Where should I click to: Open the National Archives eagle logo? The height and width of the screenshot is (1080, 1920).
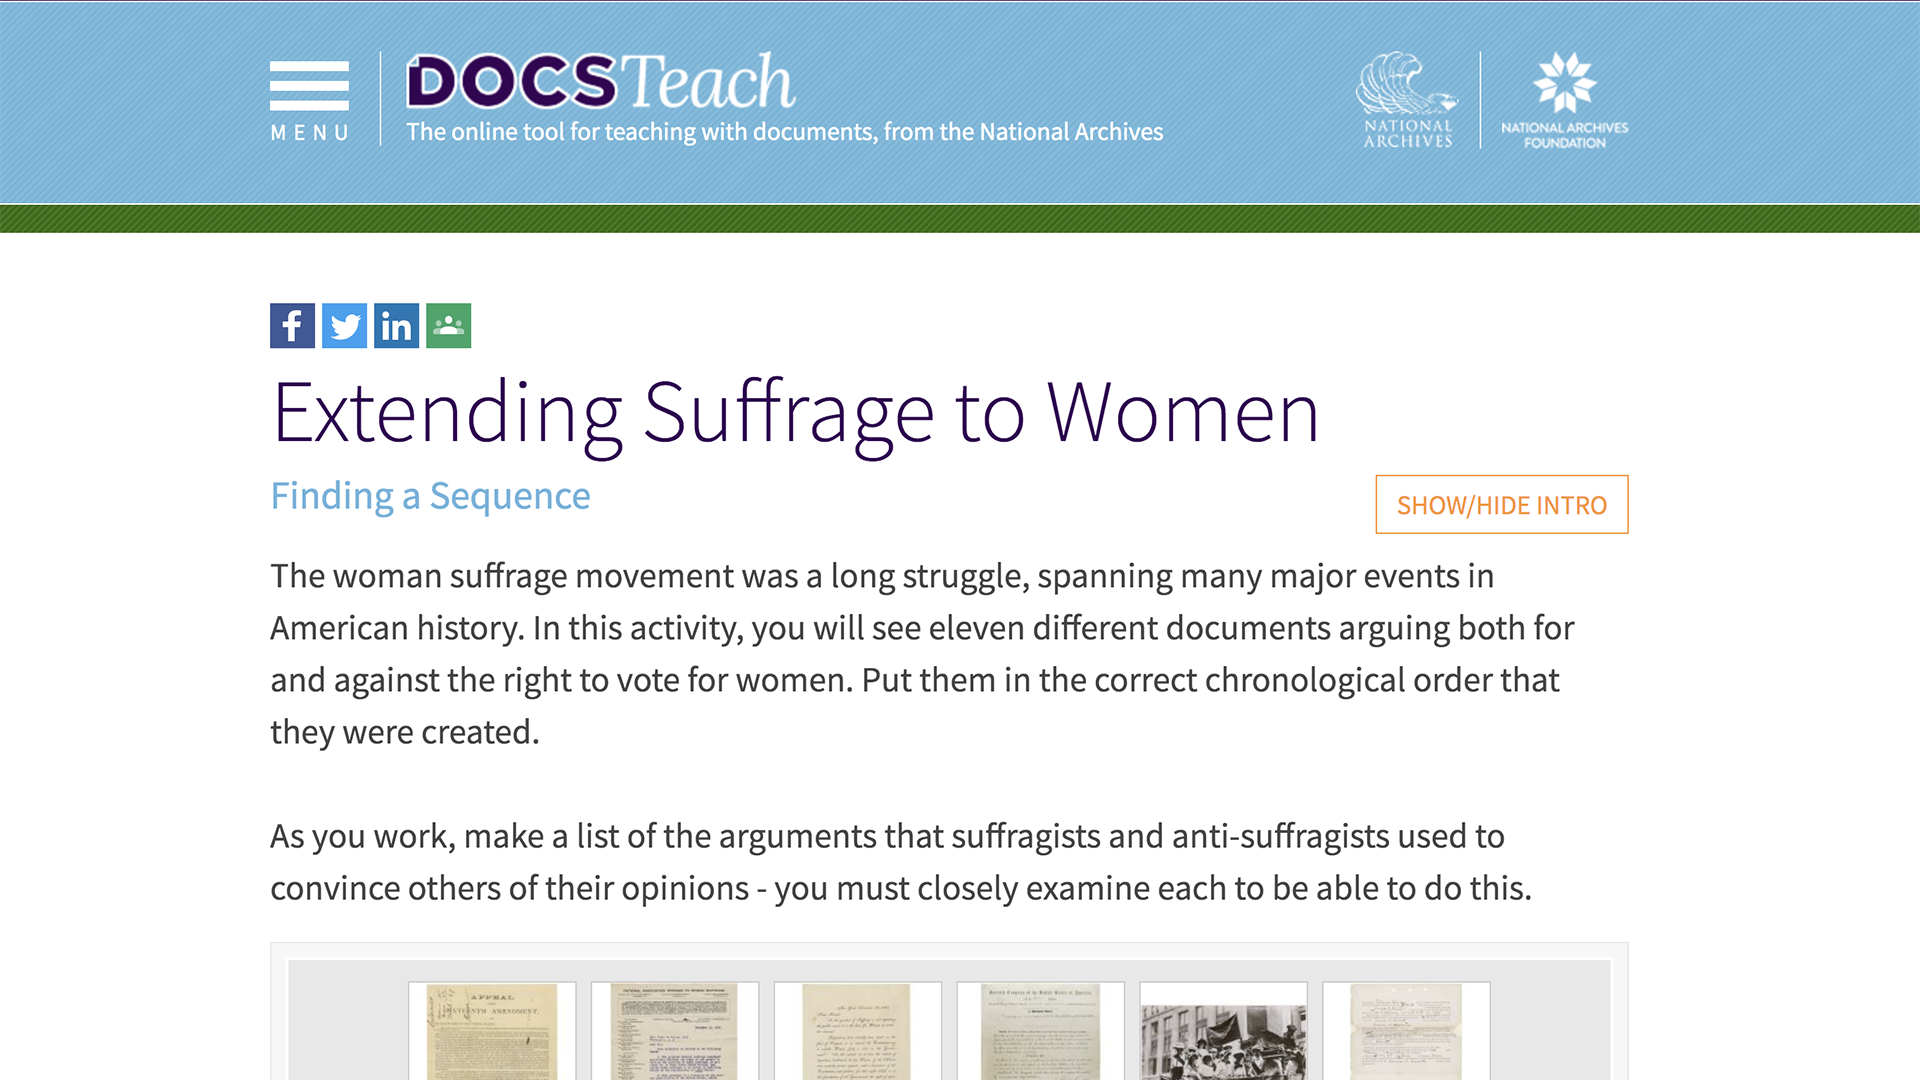[1406, 100]
